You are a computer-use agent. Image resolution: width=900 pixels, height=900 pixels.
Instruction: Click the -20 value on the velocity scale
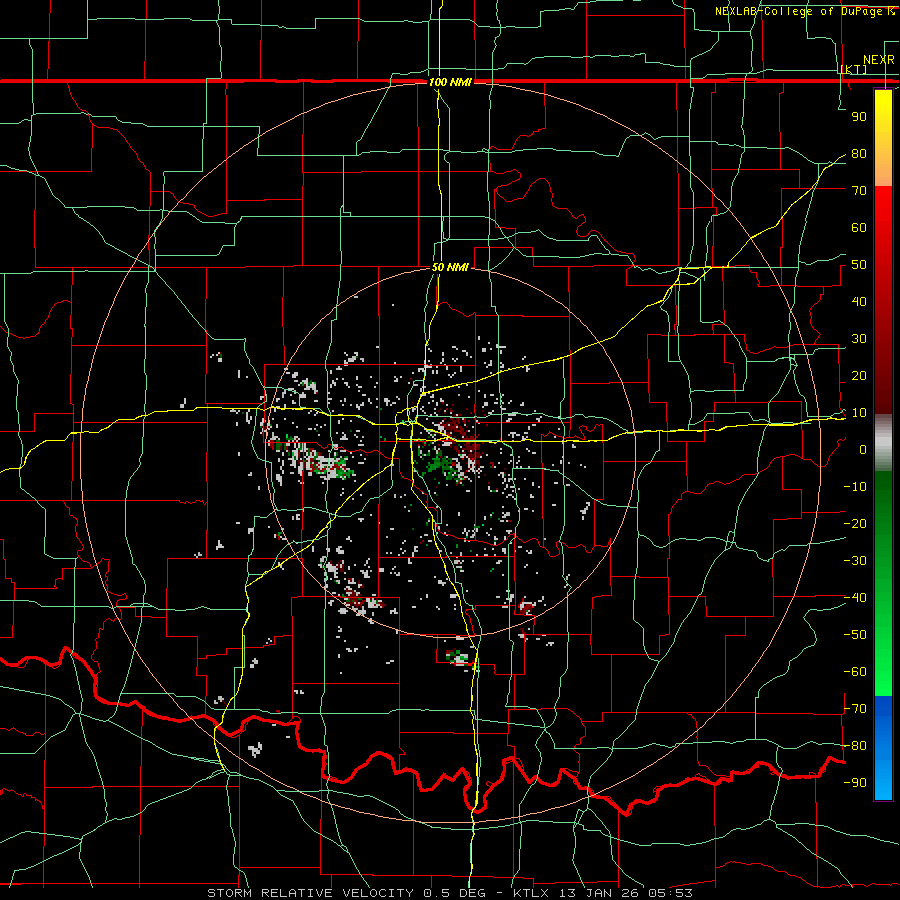pyautogui.click(x=855, y=524)
